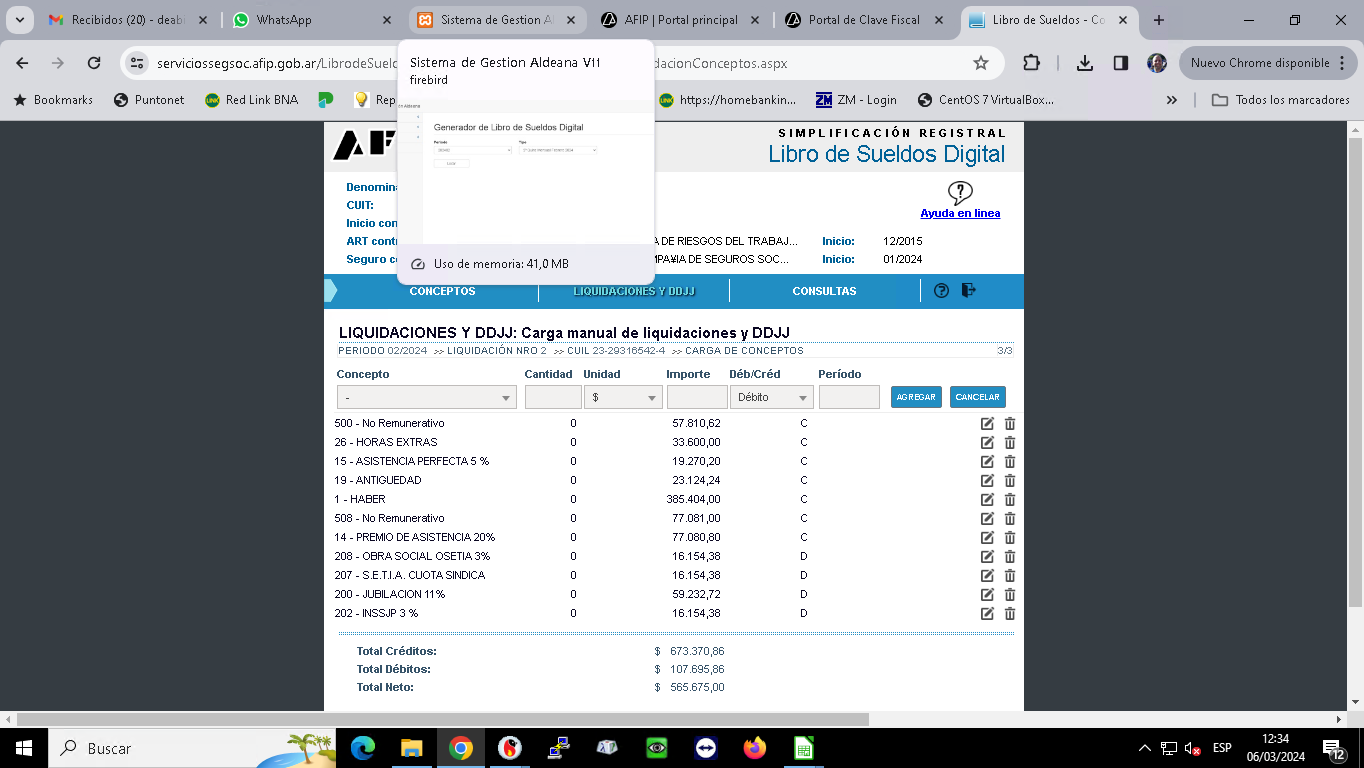Delete the 19 - ANTIGUEDAD row
This screenshot has height=768, width=1364.
click(1009, 480)
